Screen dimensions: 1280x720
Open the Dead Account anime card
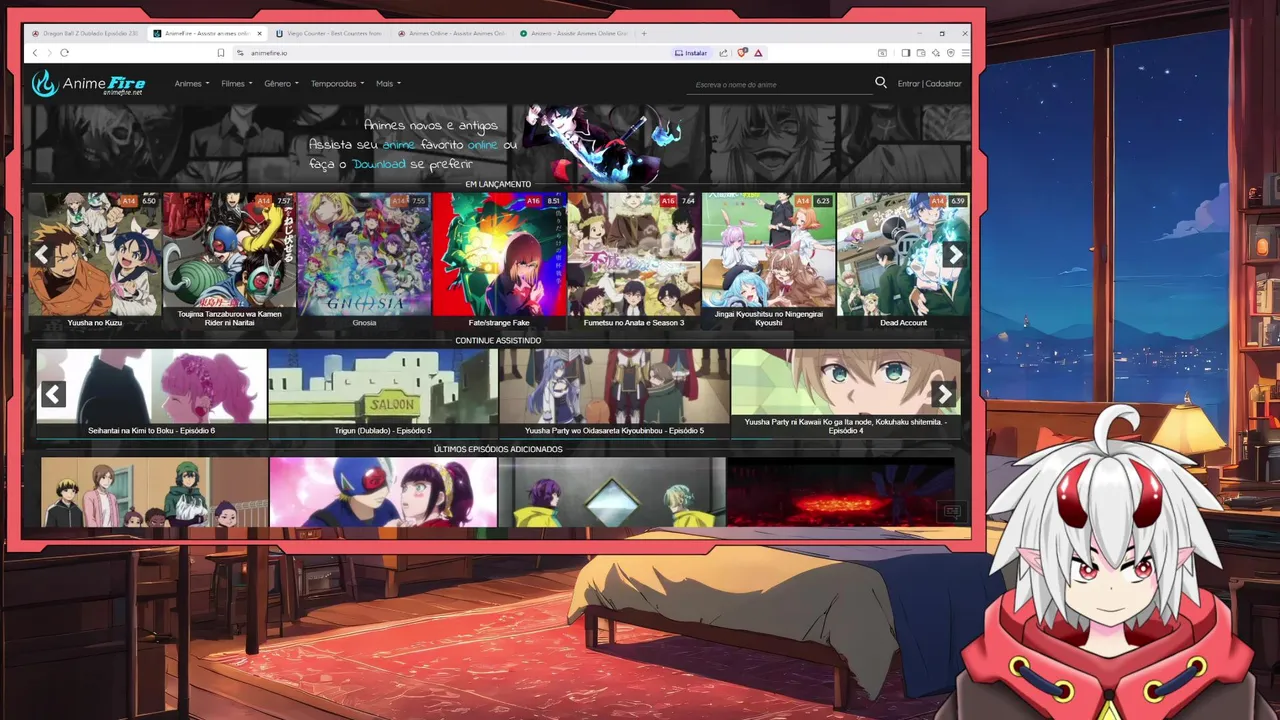[903, 261]
